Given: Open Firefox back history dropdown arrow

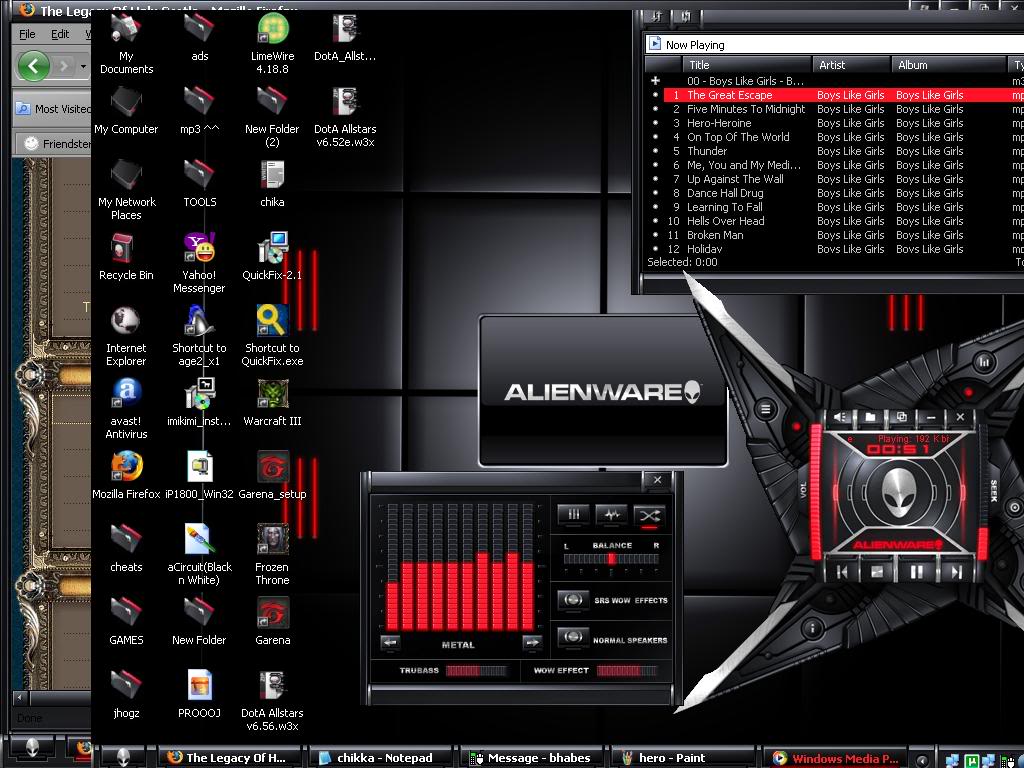Looking at the screenshot, I should pos(82,66).
